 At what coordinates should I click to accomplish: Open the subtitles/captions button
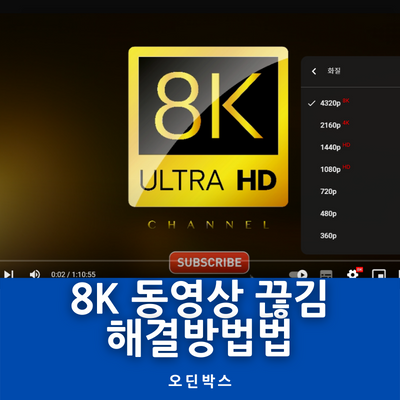[326, 274]
